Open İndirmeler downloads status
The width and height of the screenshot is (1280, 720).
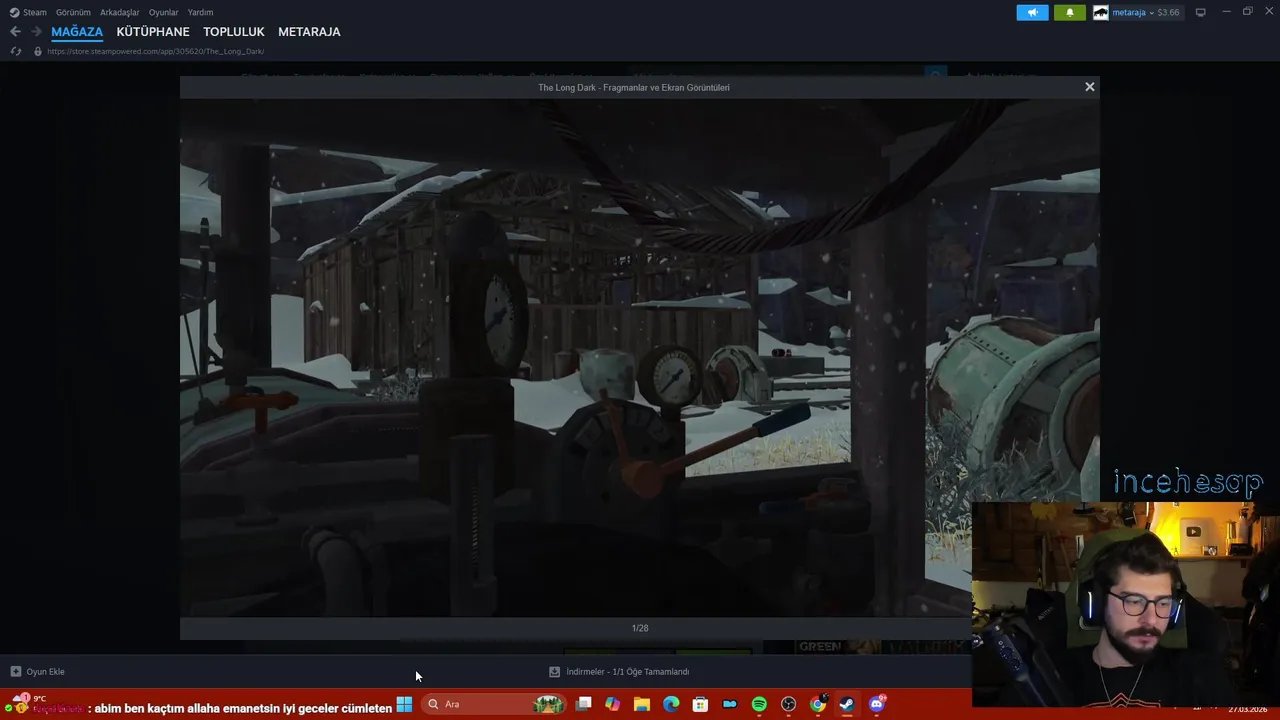(x=619, y=672)
